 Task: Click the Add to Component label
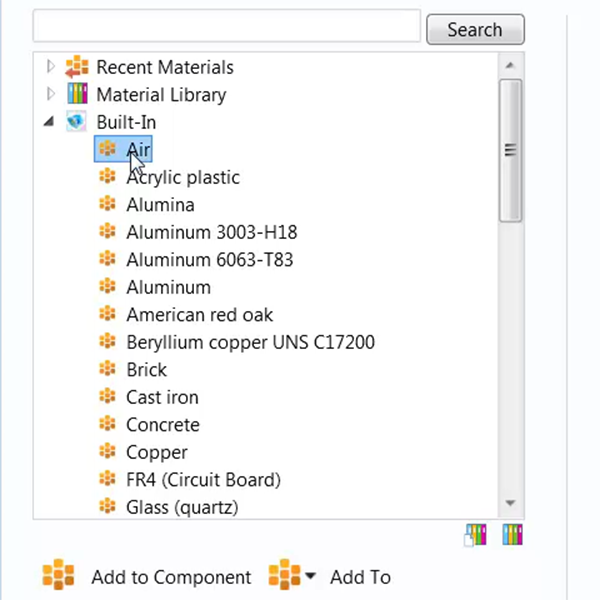tap(171, 577)
